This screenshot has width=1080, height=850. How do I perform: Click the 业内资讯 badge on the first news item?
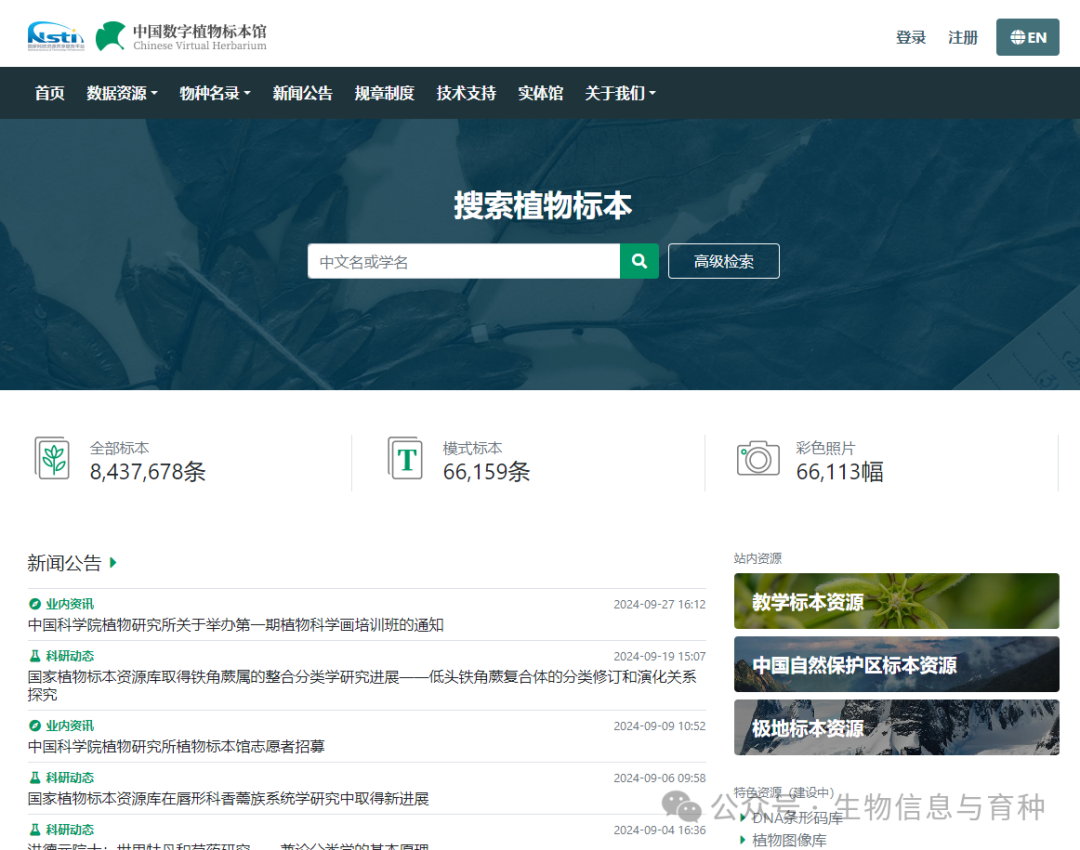pos(60,603)
